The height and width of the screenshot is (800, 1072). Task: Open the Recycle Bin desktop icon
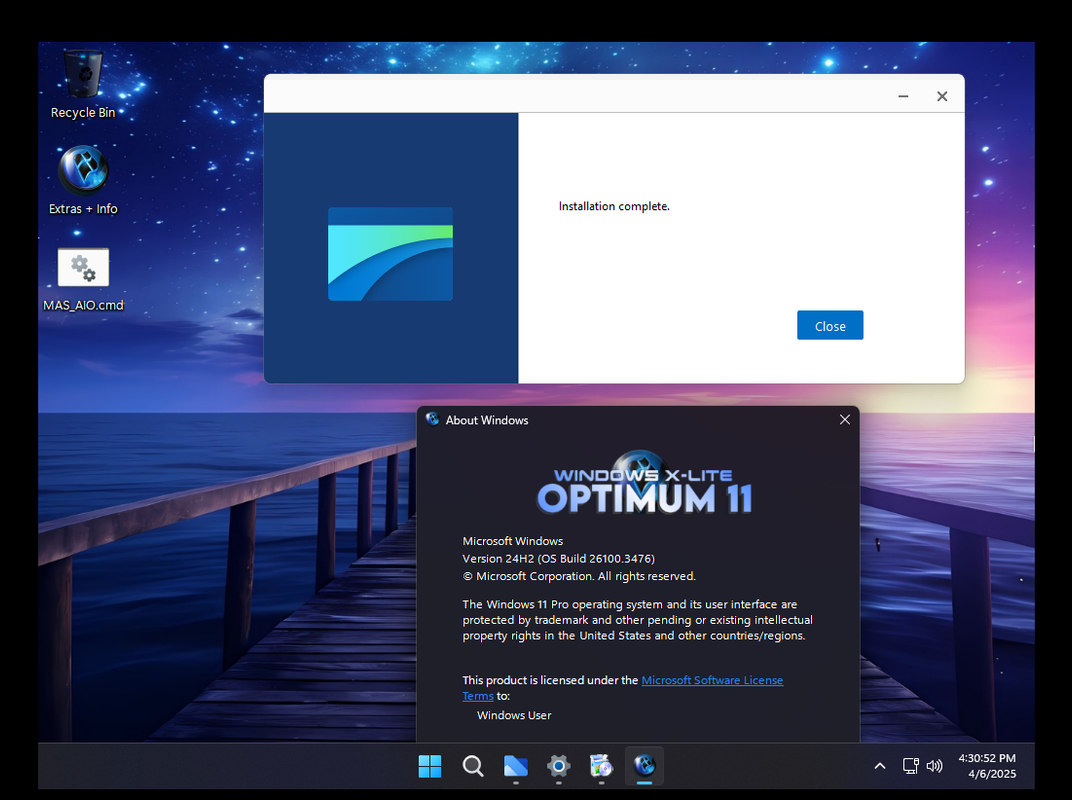click(x=83, y=84)
